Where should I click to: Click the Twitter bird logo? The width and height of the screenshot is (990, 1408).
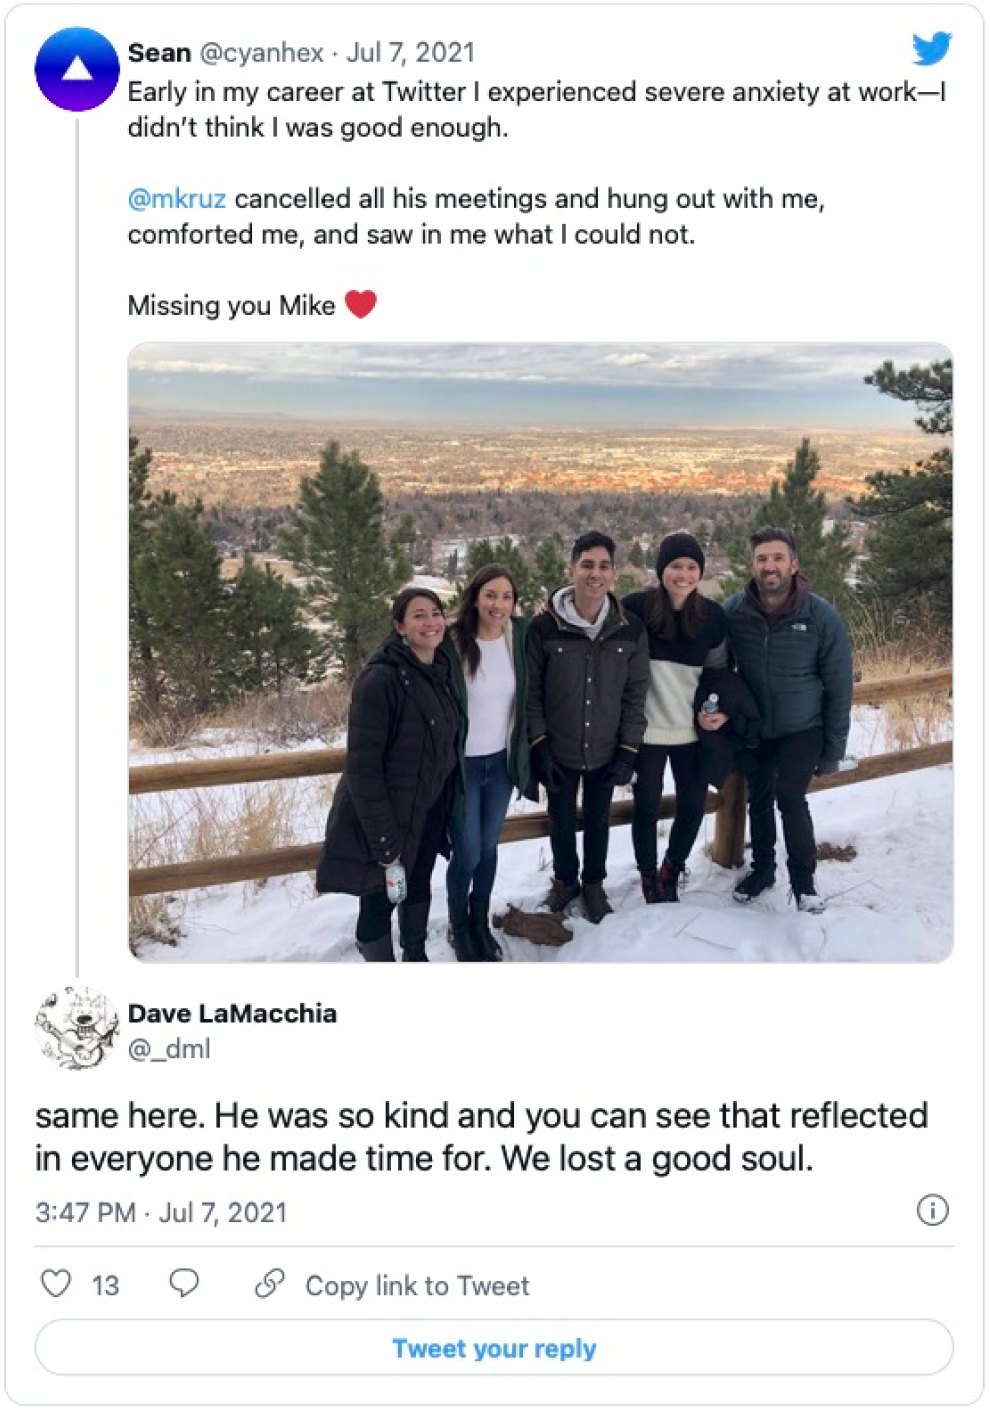click(931, 48)
